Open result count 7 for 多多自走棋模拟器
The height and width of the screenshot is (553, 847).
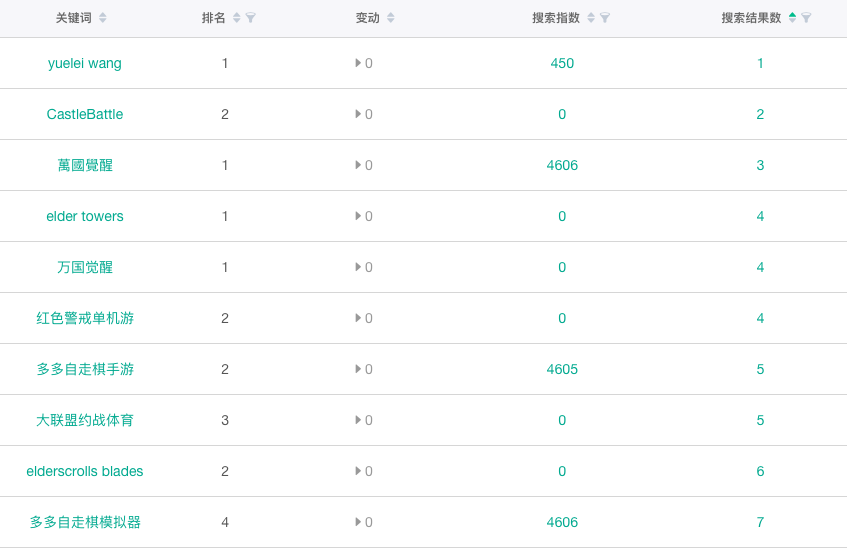pos(760,522)
